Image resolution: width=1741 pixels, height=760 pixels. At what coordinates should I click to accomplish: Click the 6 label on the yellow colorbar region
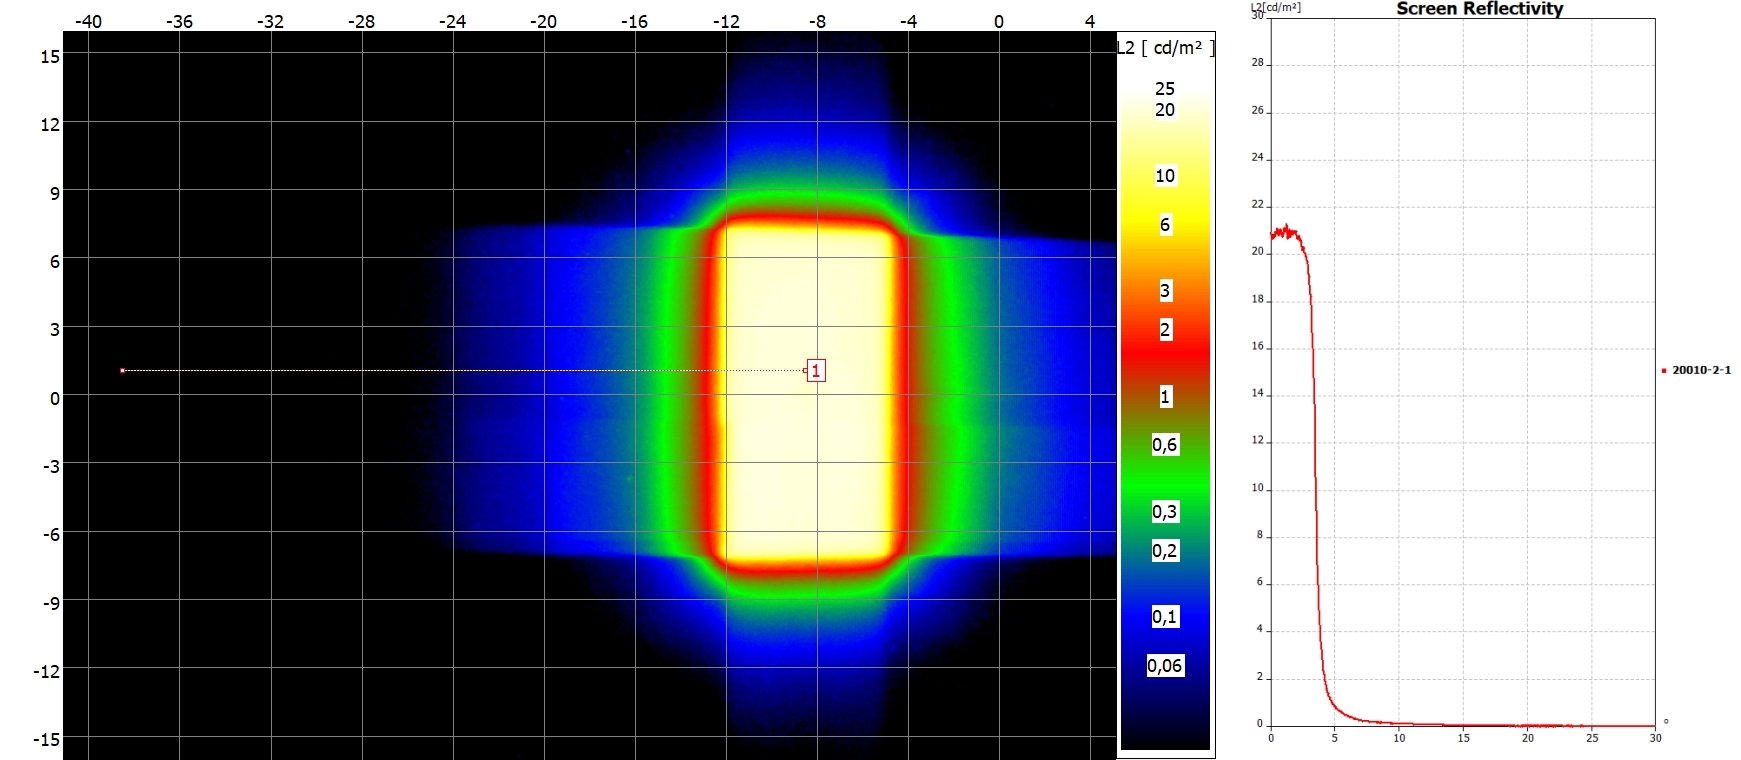click(x=1165, y=226)
